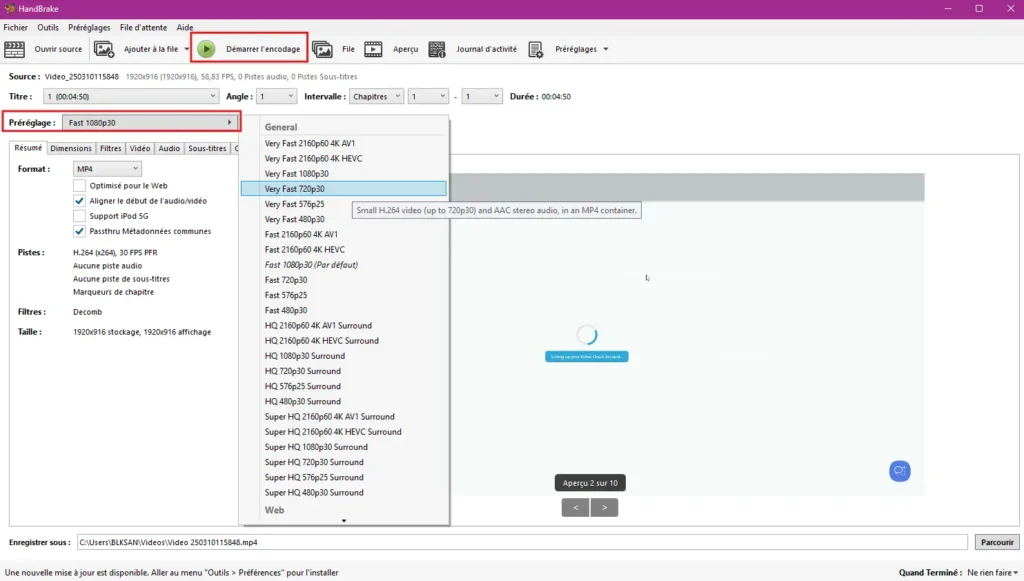The width and height of the screenshot is (1024, 581).
Task: Switch to the Vidéo tab
Action: pos(140,148)
